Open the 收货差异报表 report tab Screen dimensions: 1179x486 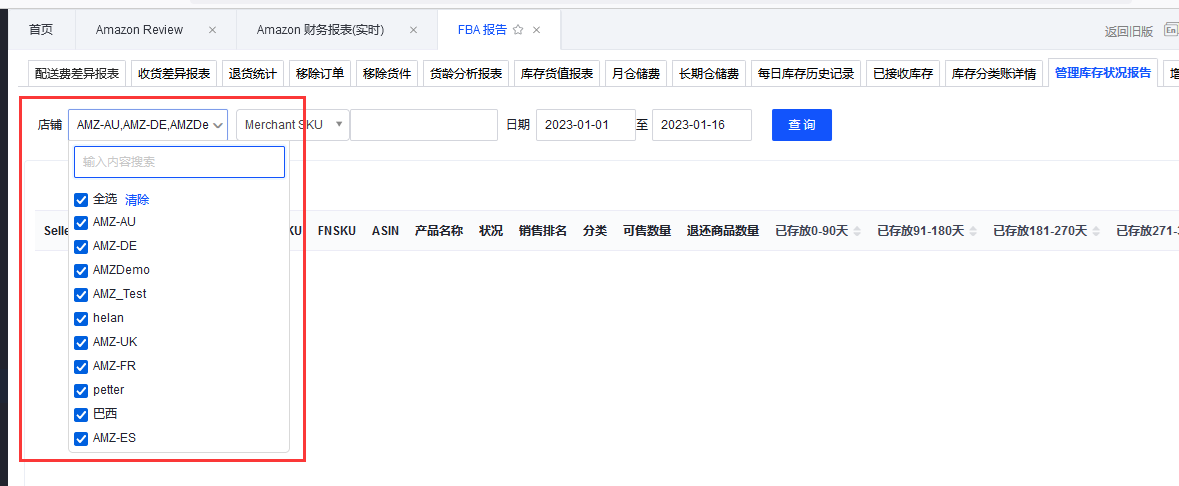(174, 74)
